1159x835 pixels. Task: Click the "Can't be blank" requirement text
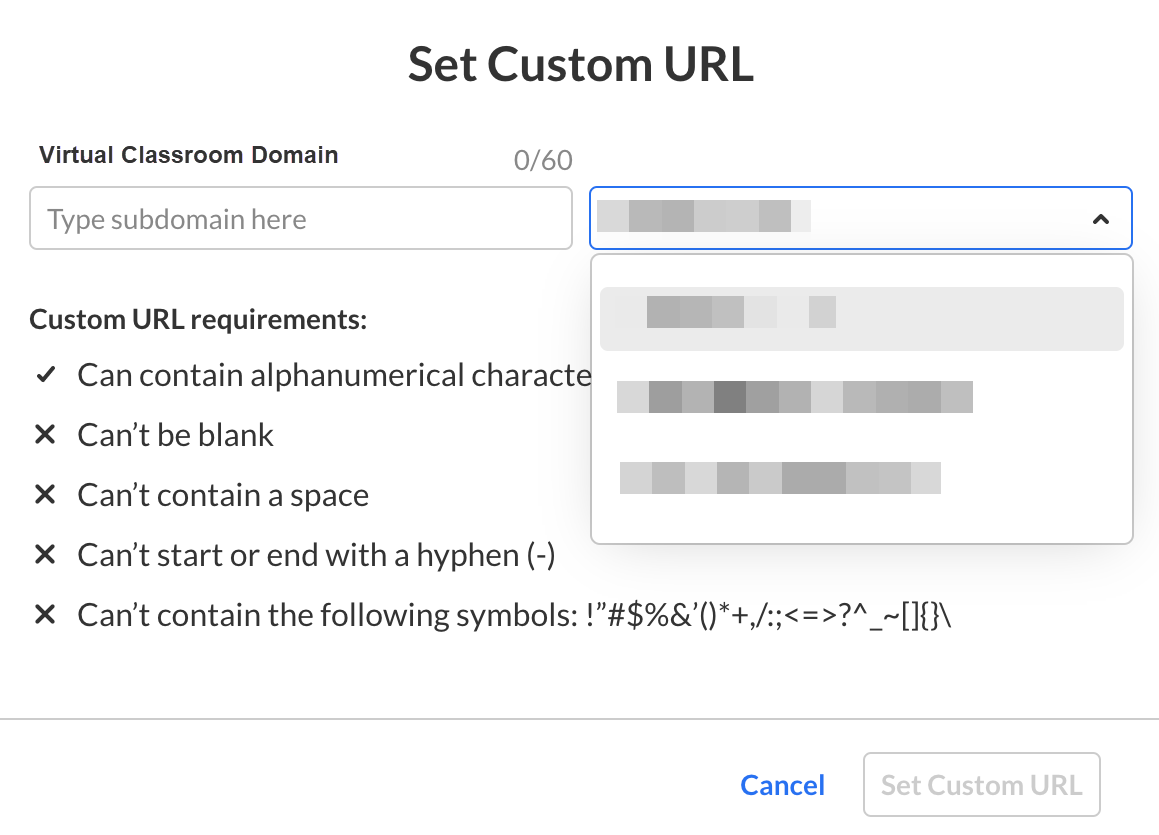(176, 436)
